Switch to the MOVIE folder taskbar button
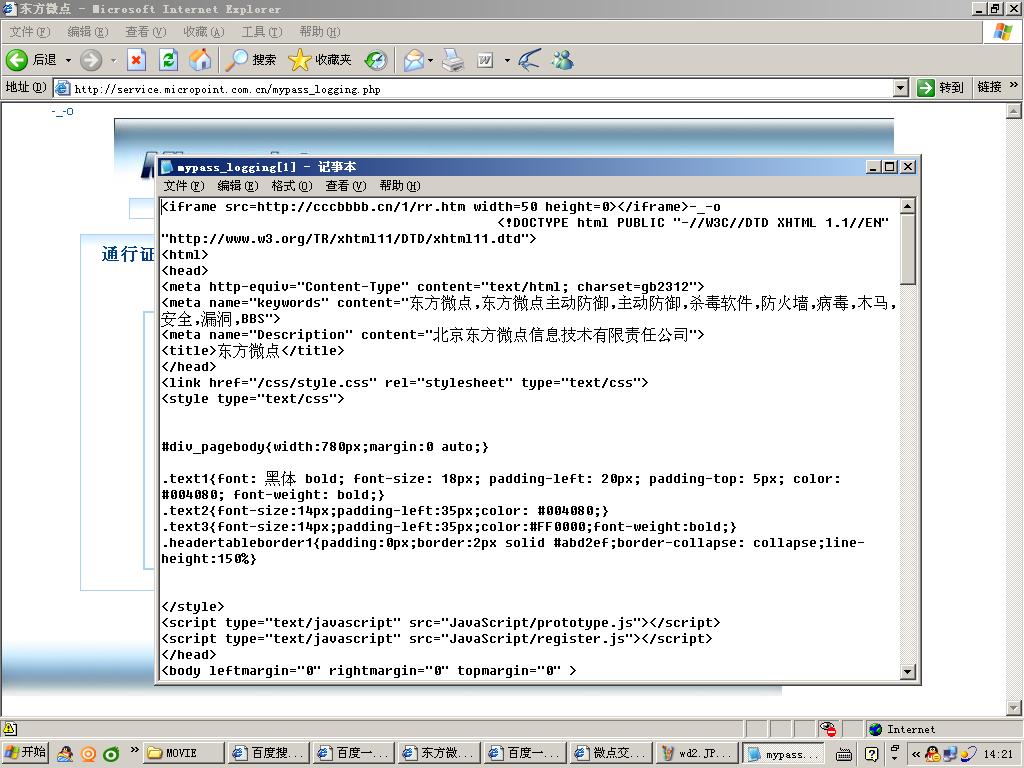This screenshot has height=768, width=1024. pyautogui.click(x=184, y=754)
